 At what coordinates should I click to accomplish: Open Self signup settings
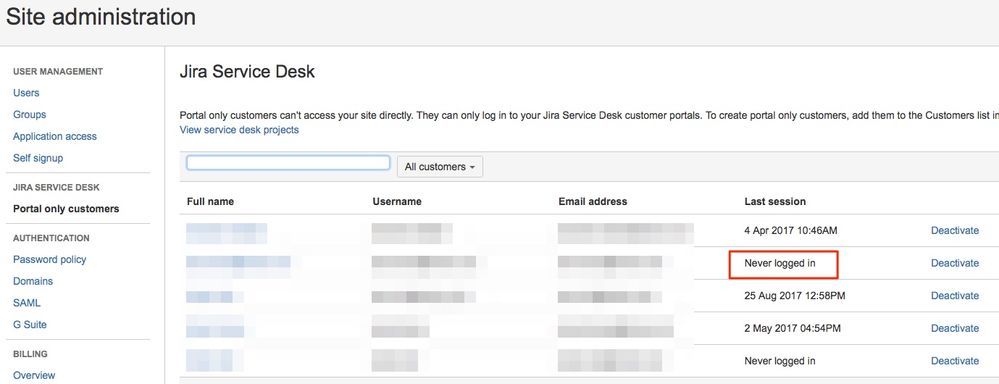[38, 158]
